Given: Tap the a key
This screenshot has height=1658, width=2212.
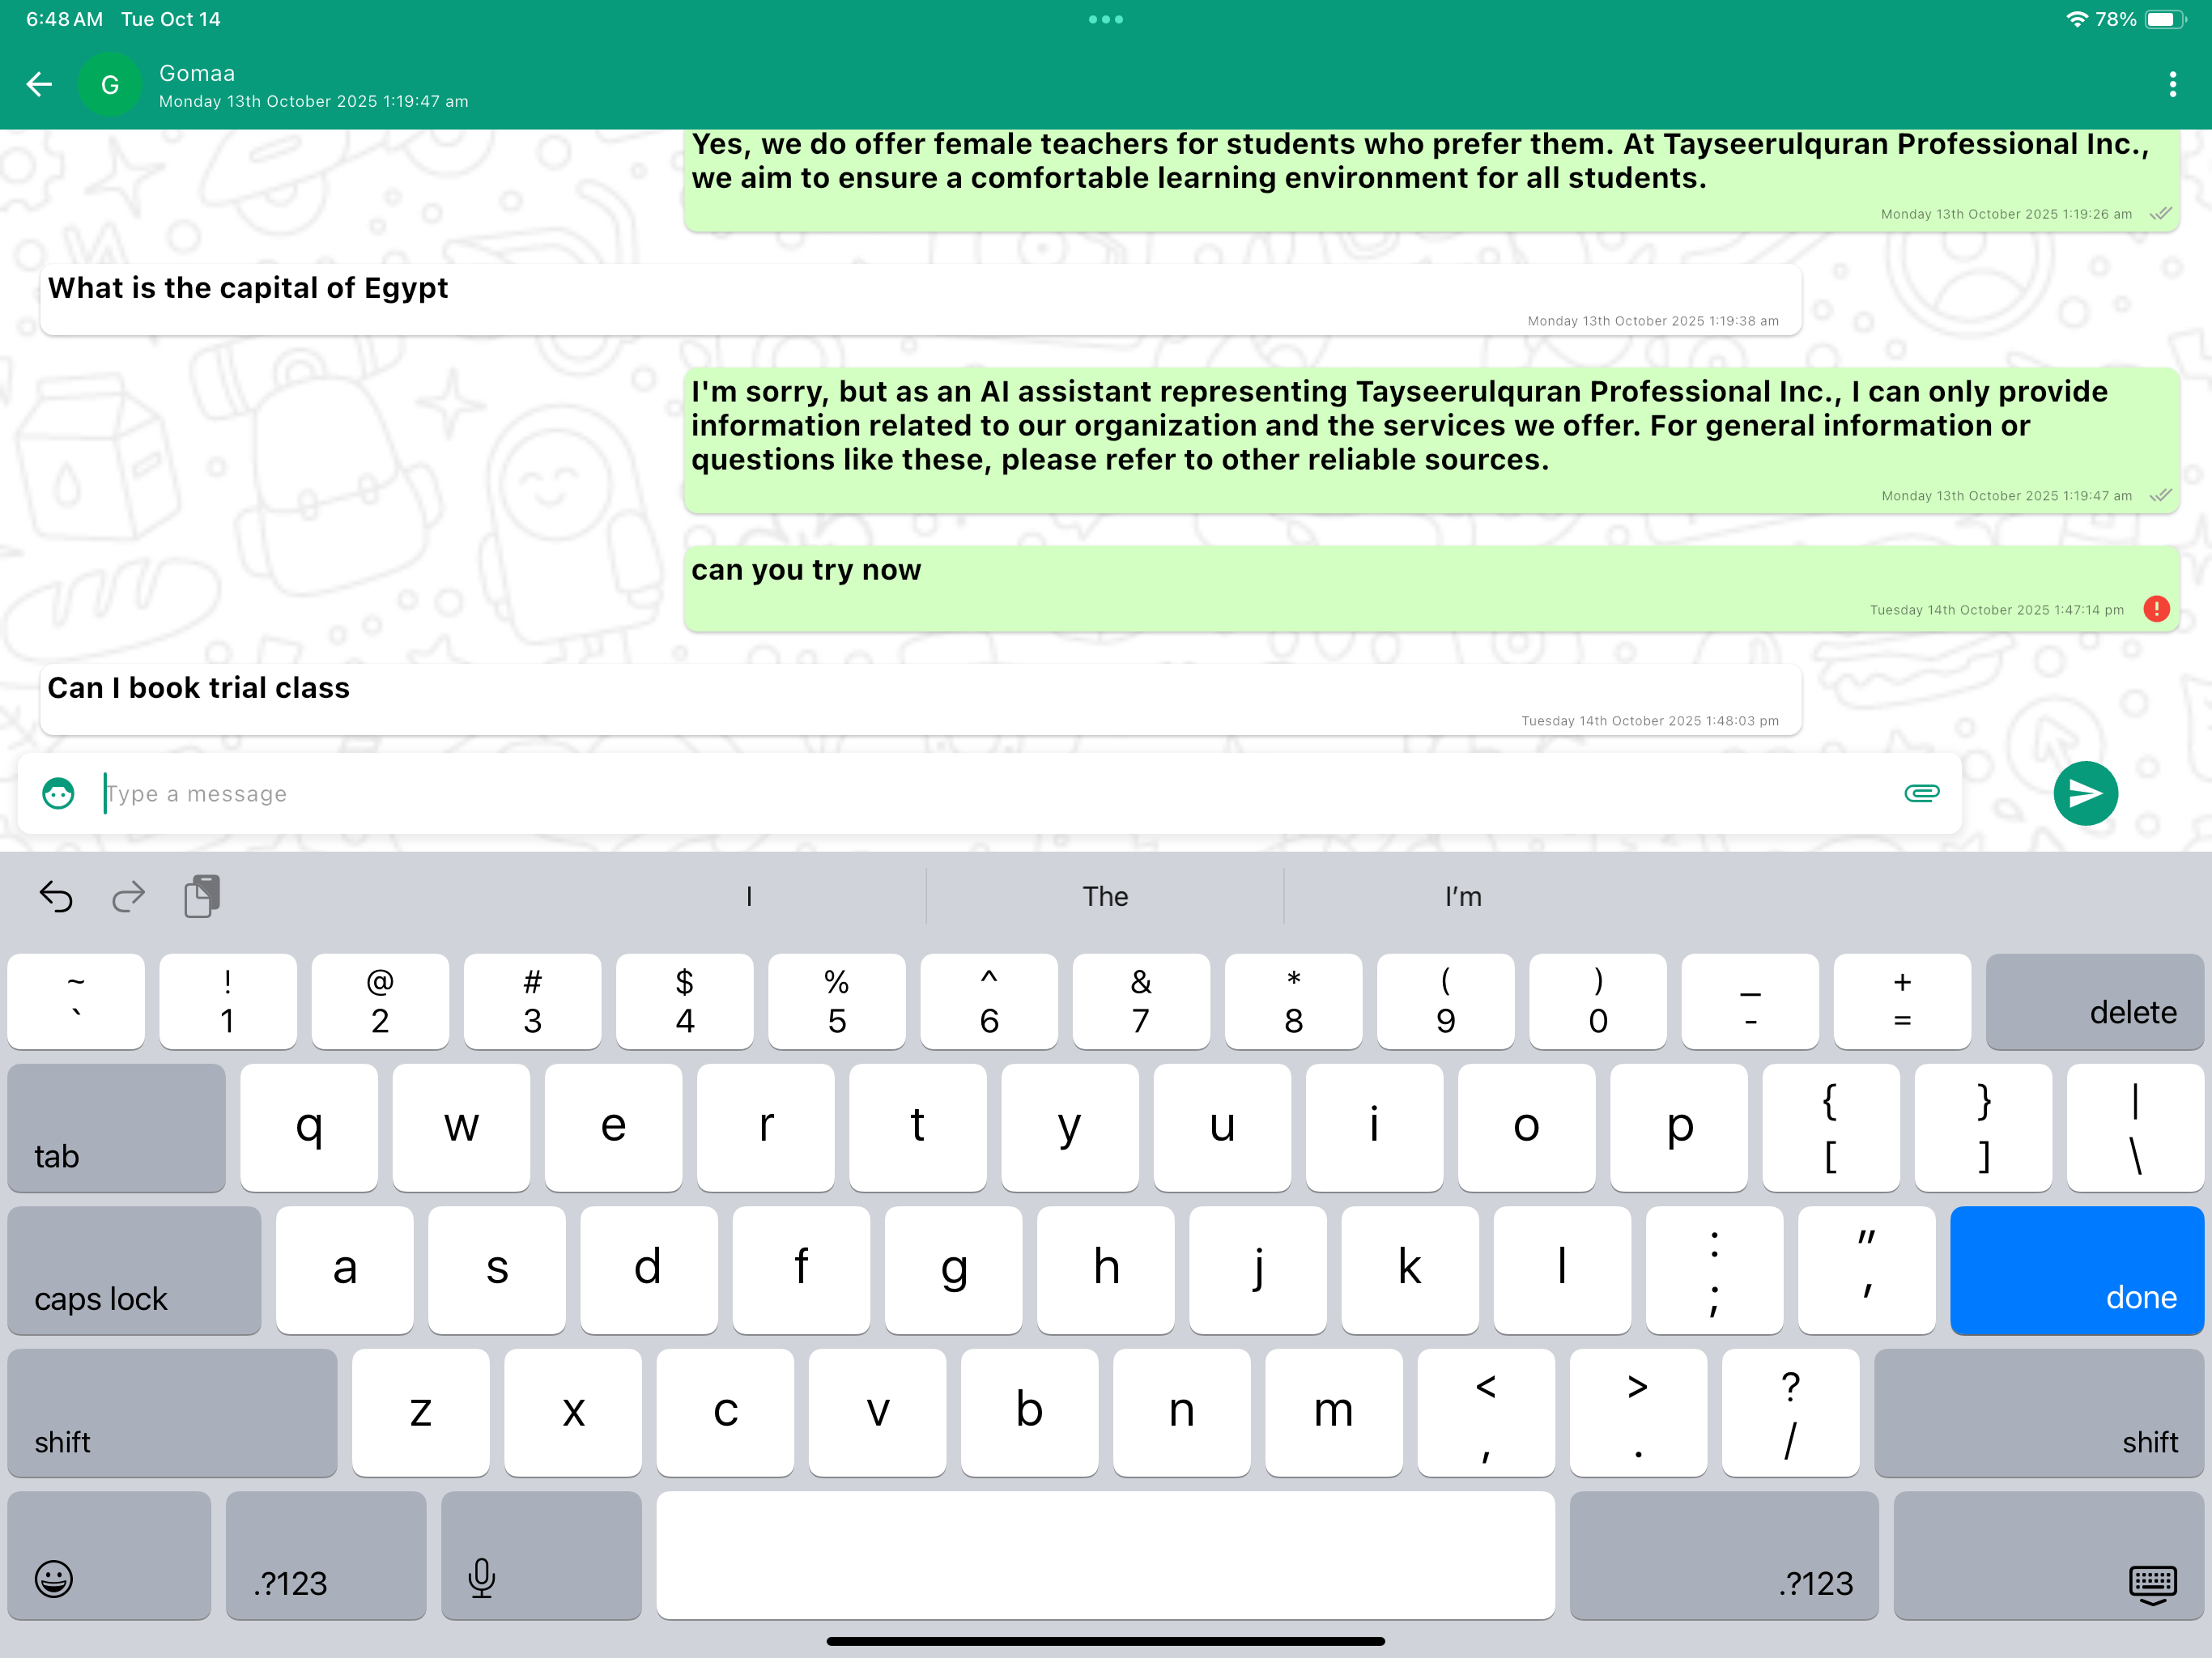Looking at the screenshot, I should [x=344, y=1270].
